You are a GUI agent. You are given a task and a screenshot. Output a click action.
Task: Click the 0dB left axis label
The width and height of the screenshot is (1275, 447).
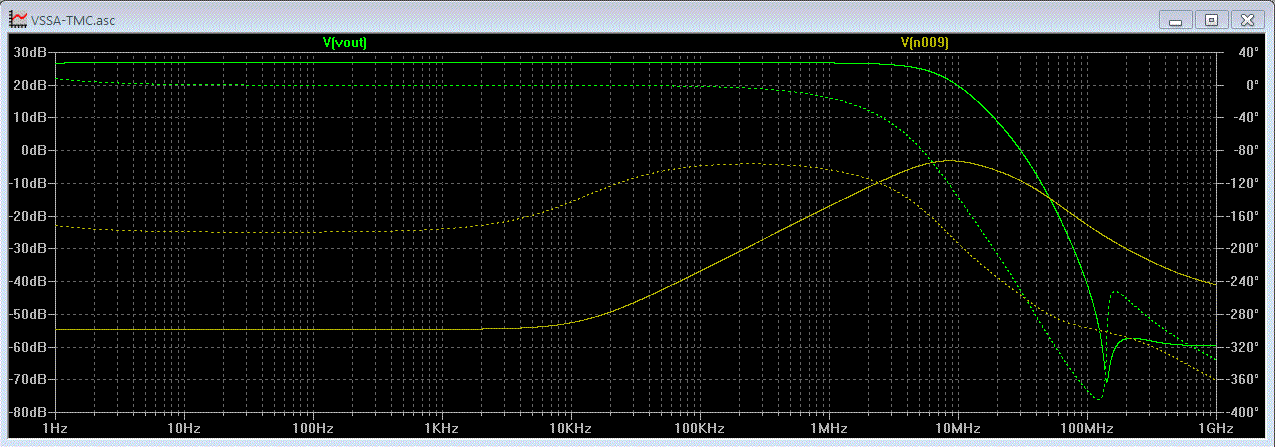coord(32,150)
